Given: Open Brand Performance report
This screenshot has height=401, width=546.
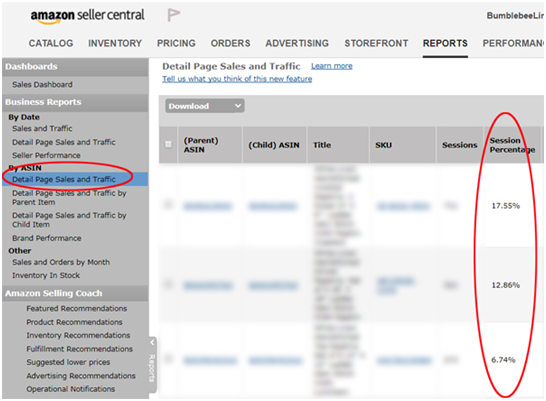Looking at the screenshot, I should [47, 238].
